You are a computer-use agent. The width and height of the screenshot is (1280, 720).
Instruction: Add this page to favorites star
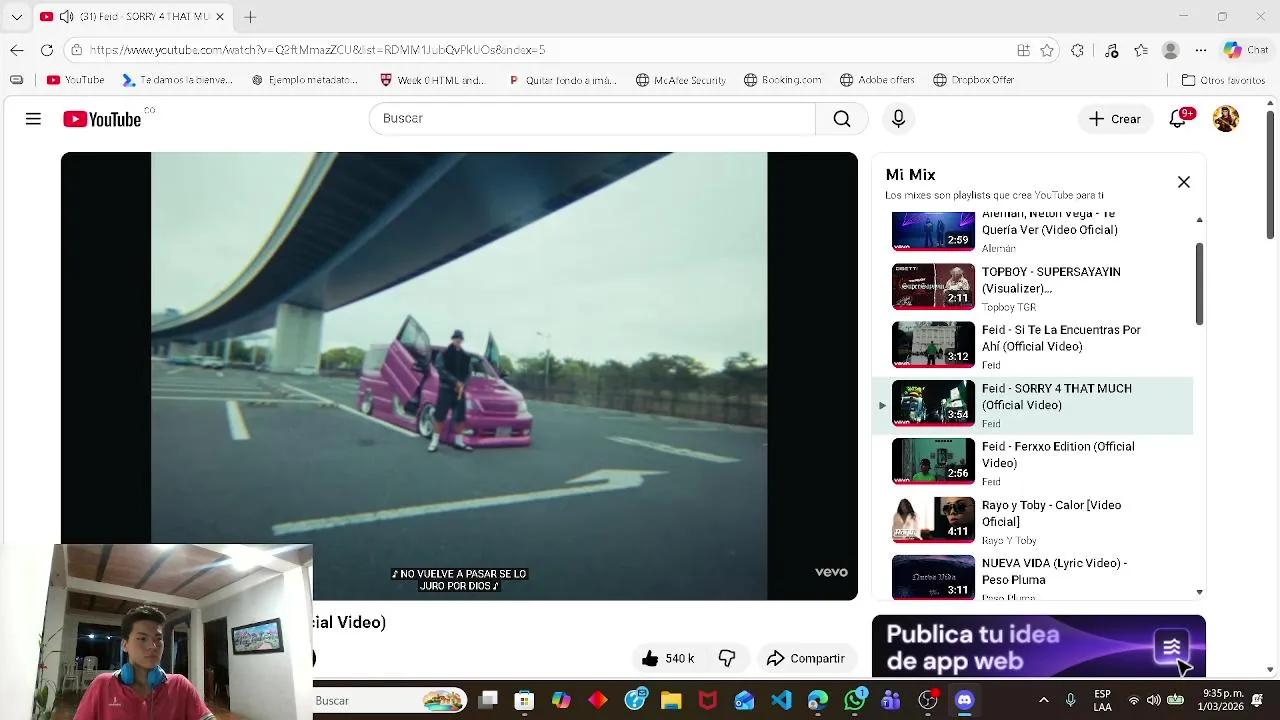(1047, 50)
